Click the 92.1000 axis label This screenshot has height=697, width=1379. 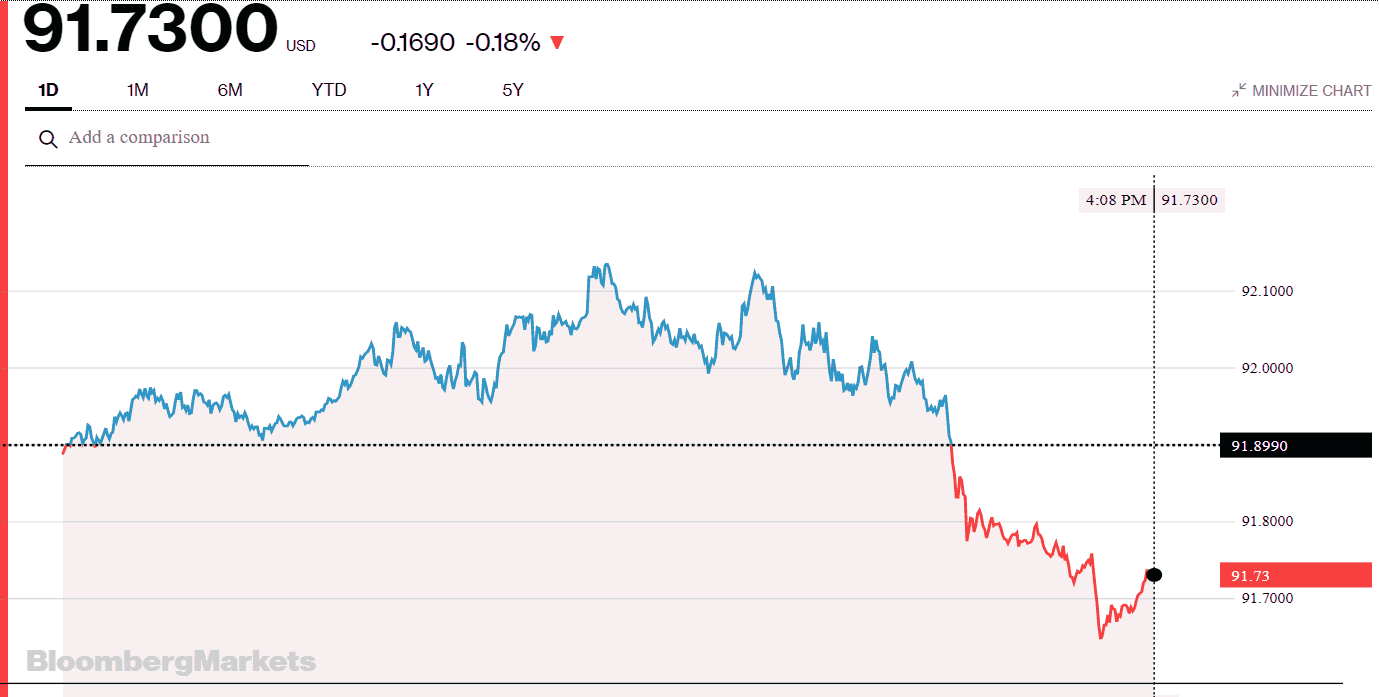[x=1266, y=291]
